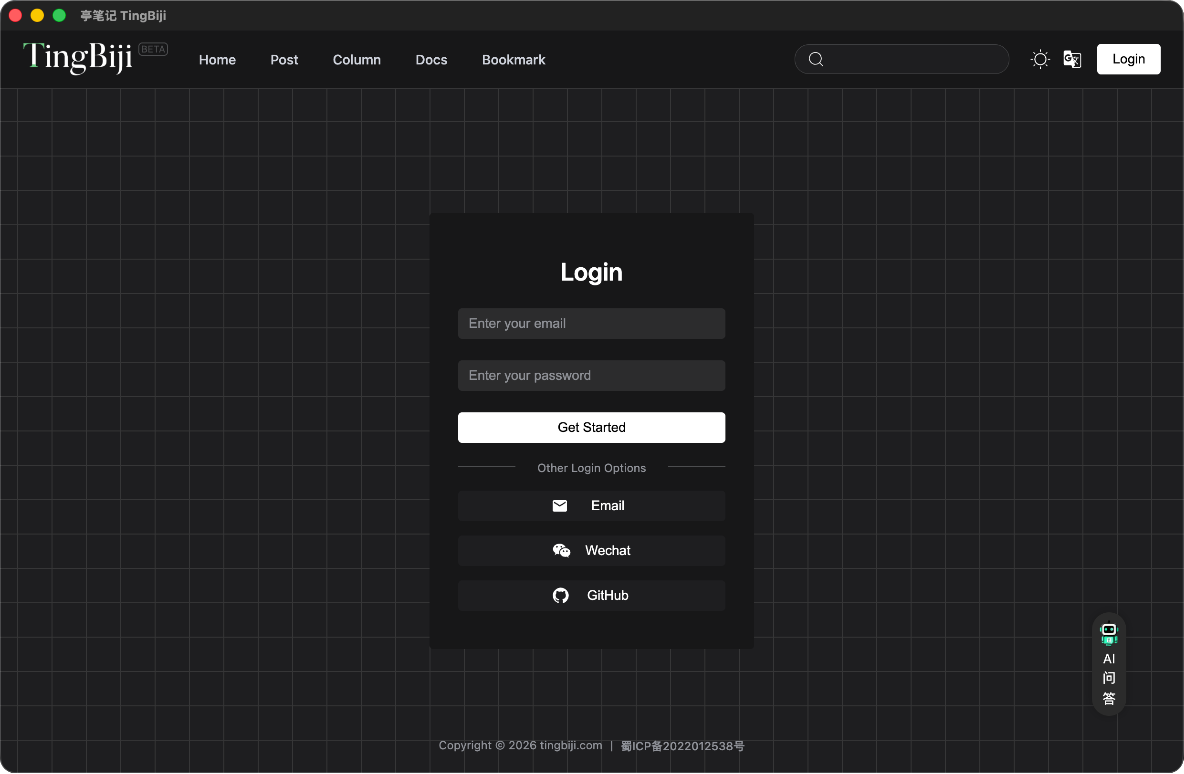1184x774 pixels.
Task: Open the language translation switcher
Action: [1072, 59]
